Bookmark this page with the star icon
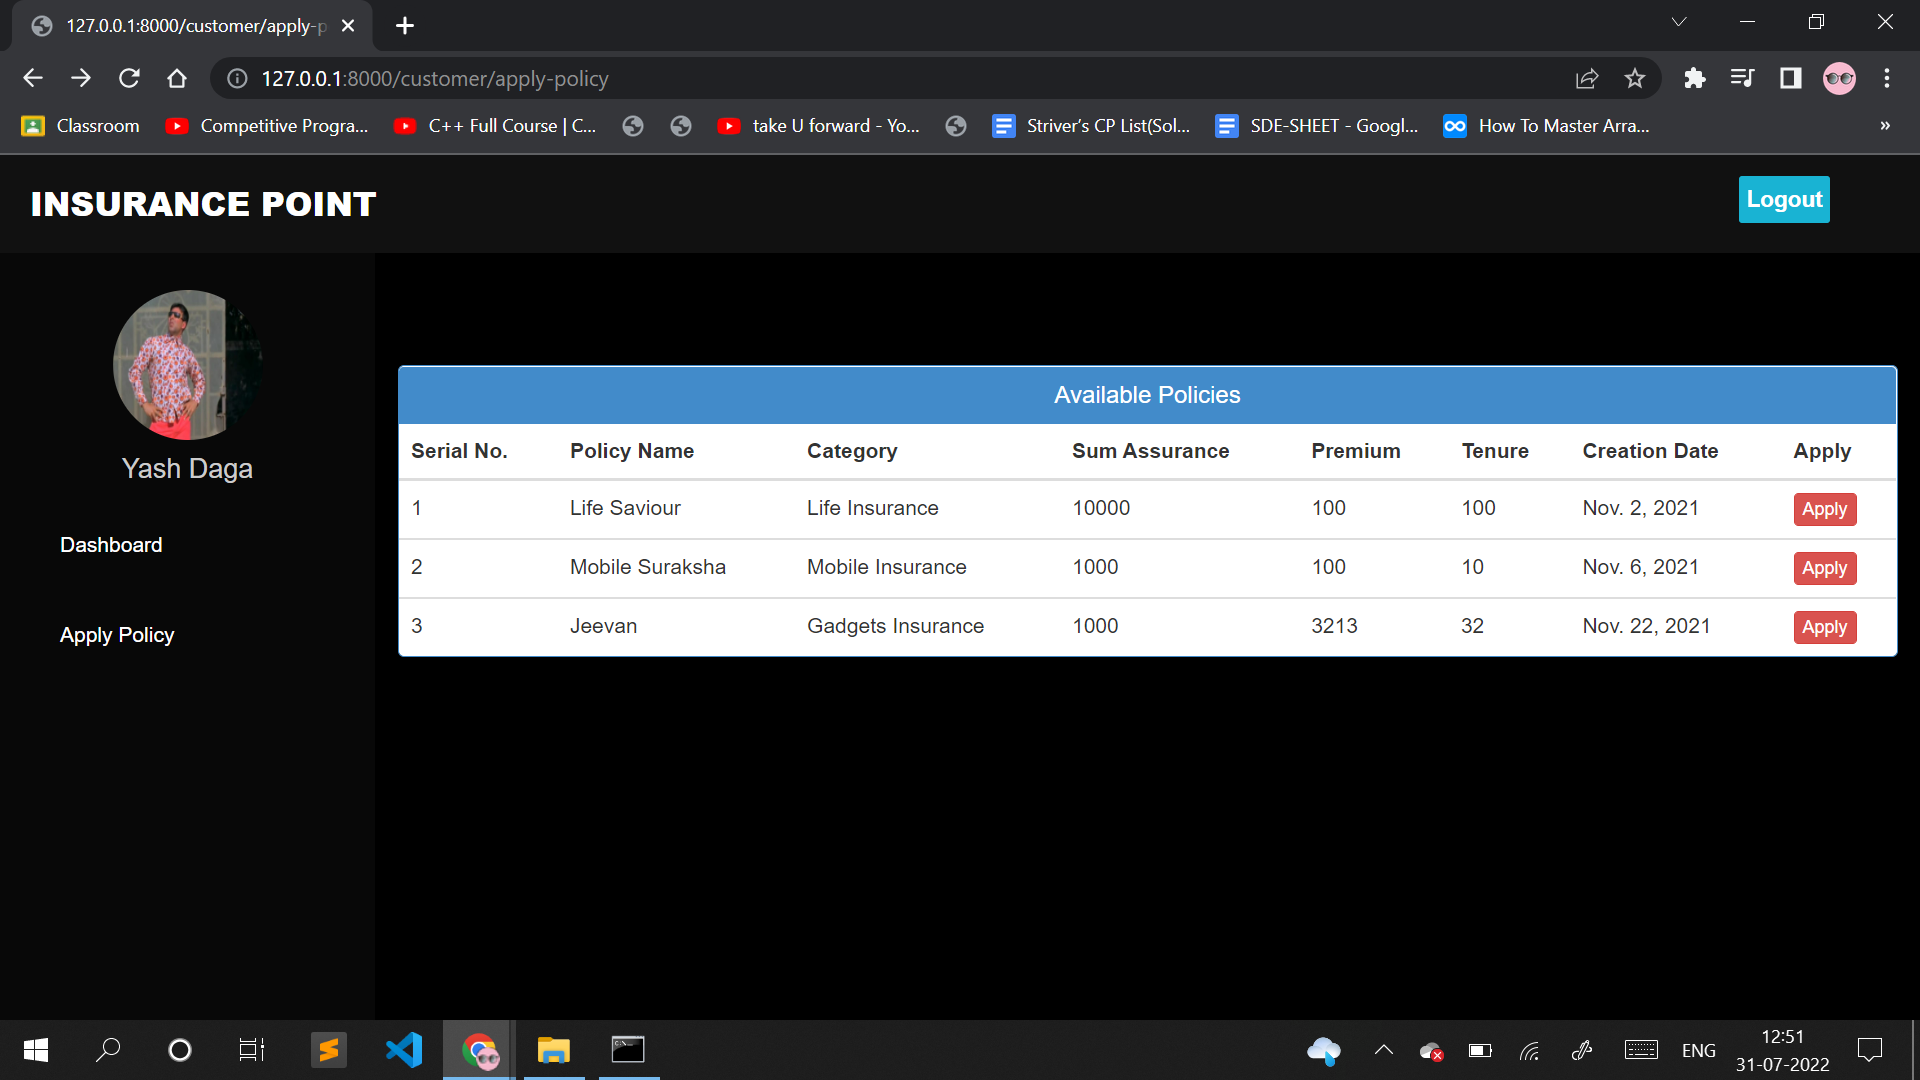This screenshot has height=1080, width=1920. tap(1635, 78)
